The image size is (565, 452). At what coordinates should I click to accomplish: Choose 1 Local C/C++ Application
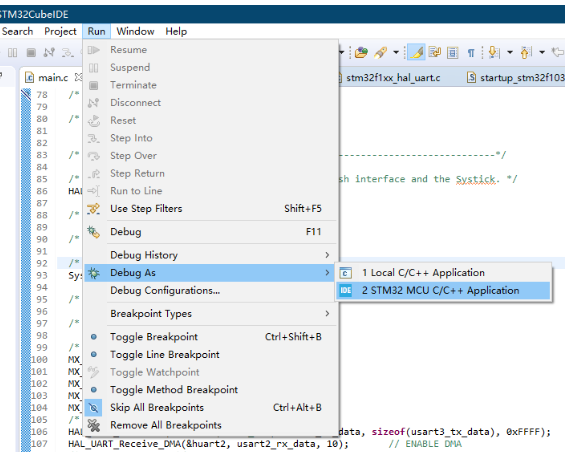point(443,273)
